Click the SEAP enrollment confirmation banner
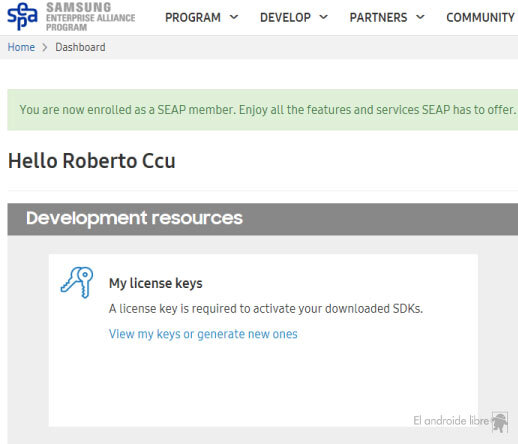518x444 pixels. tap(263, 110)
